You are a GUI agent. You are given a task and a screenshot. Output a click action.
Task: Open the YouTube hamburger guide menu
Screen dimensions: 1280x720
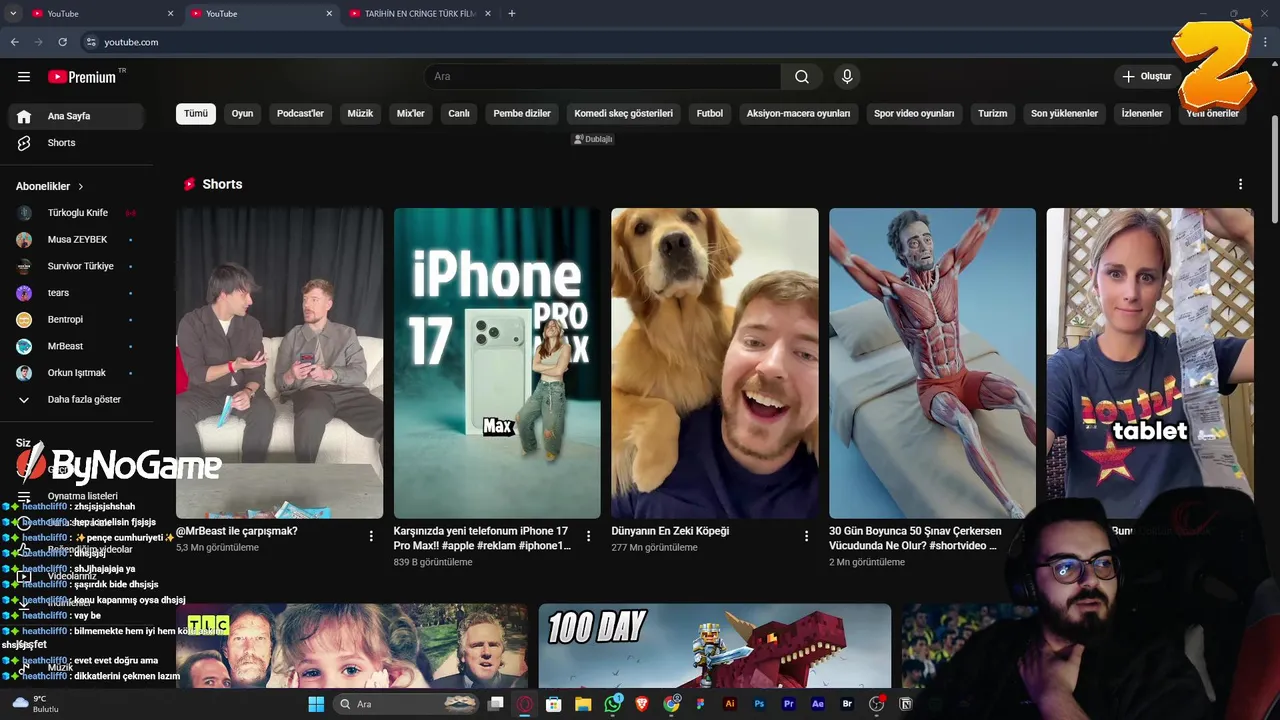24,77
